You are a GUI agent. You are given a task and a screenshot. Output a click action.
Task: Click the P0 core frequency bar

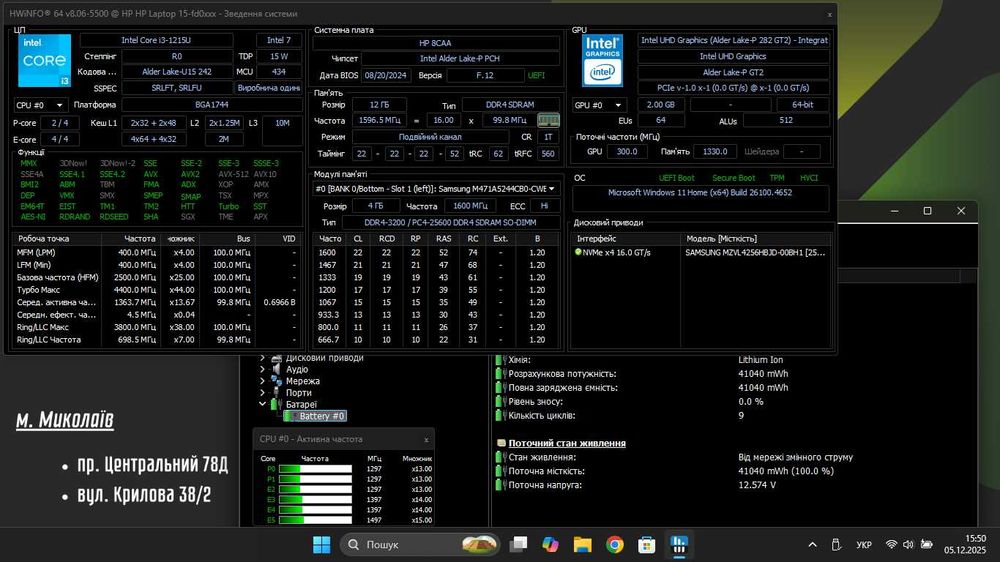click(315, 469)
